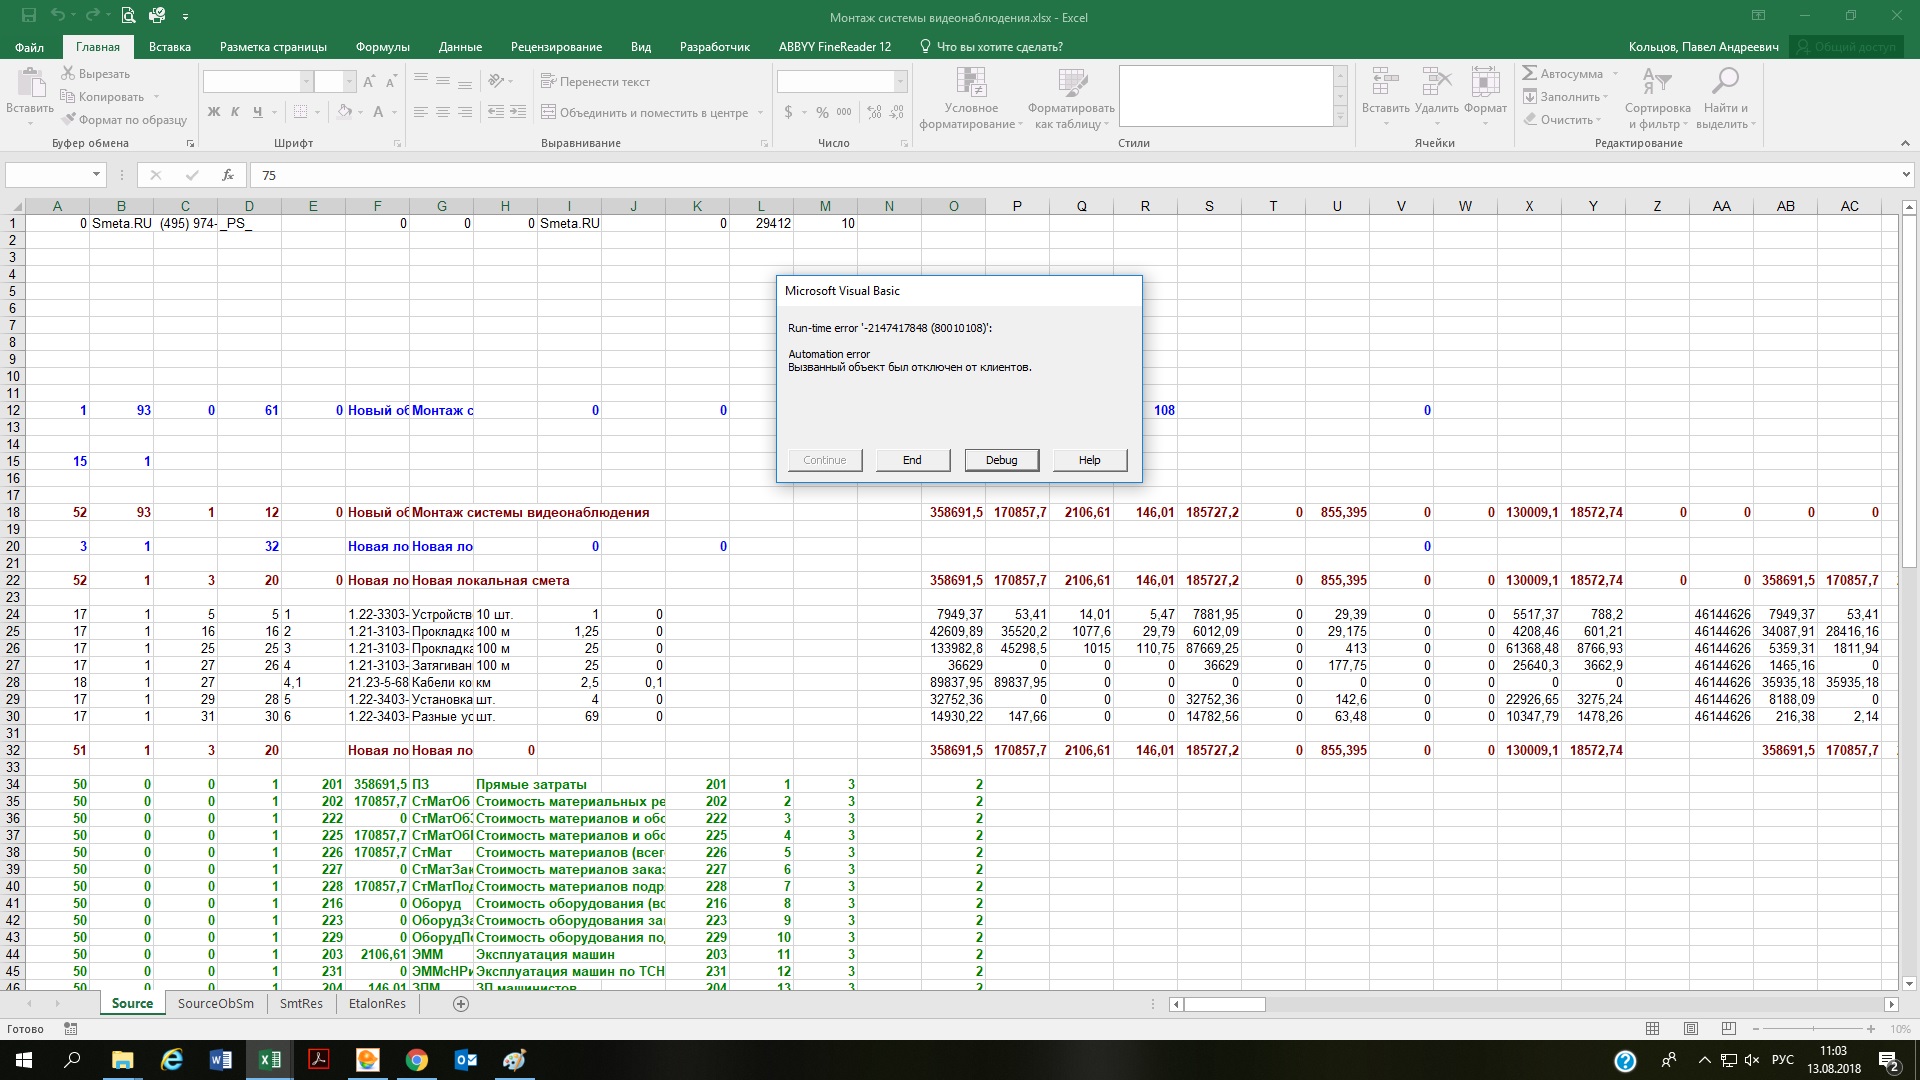Viewport: 1920px width, 1080px height.
Task: Click the Общий доступ share button
Action: point(1845,47)
